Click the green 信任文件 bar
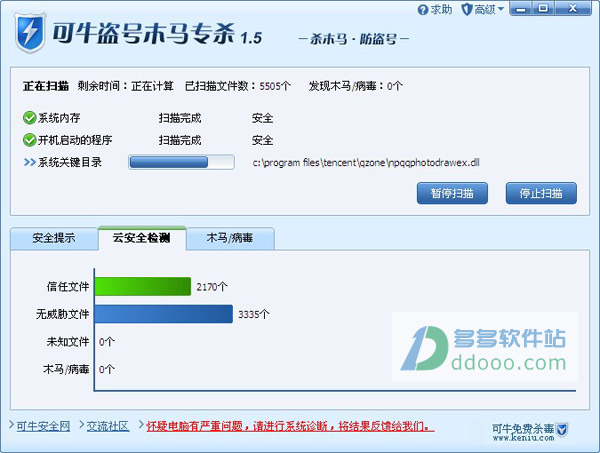Screen dimensions: 600x453 [143, 287]
